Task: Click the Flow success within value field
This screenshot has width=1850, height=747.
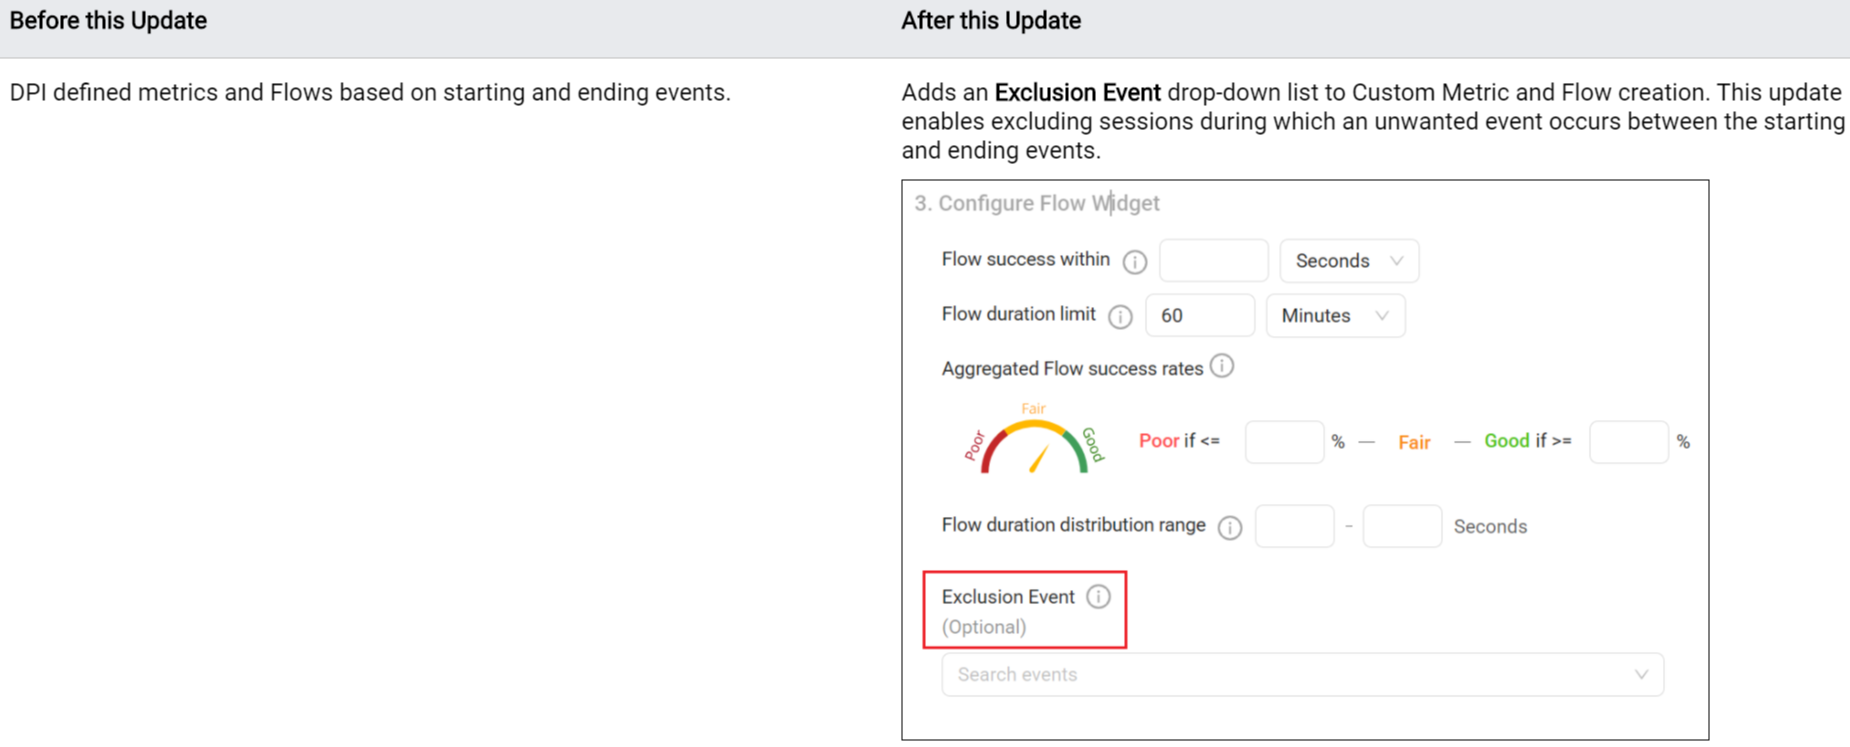Action: 1213,261
